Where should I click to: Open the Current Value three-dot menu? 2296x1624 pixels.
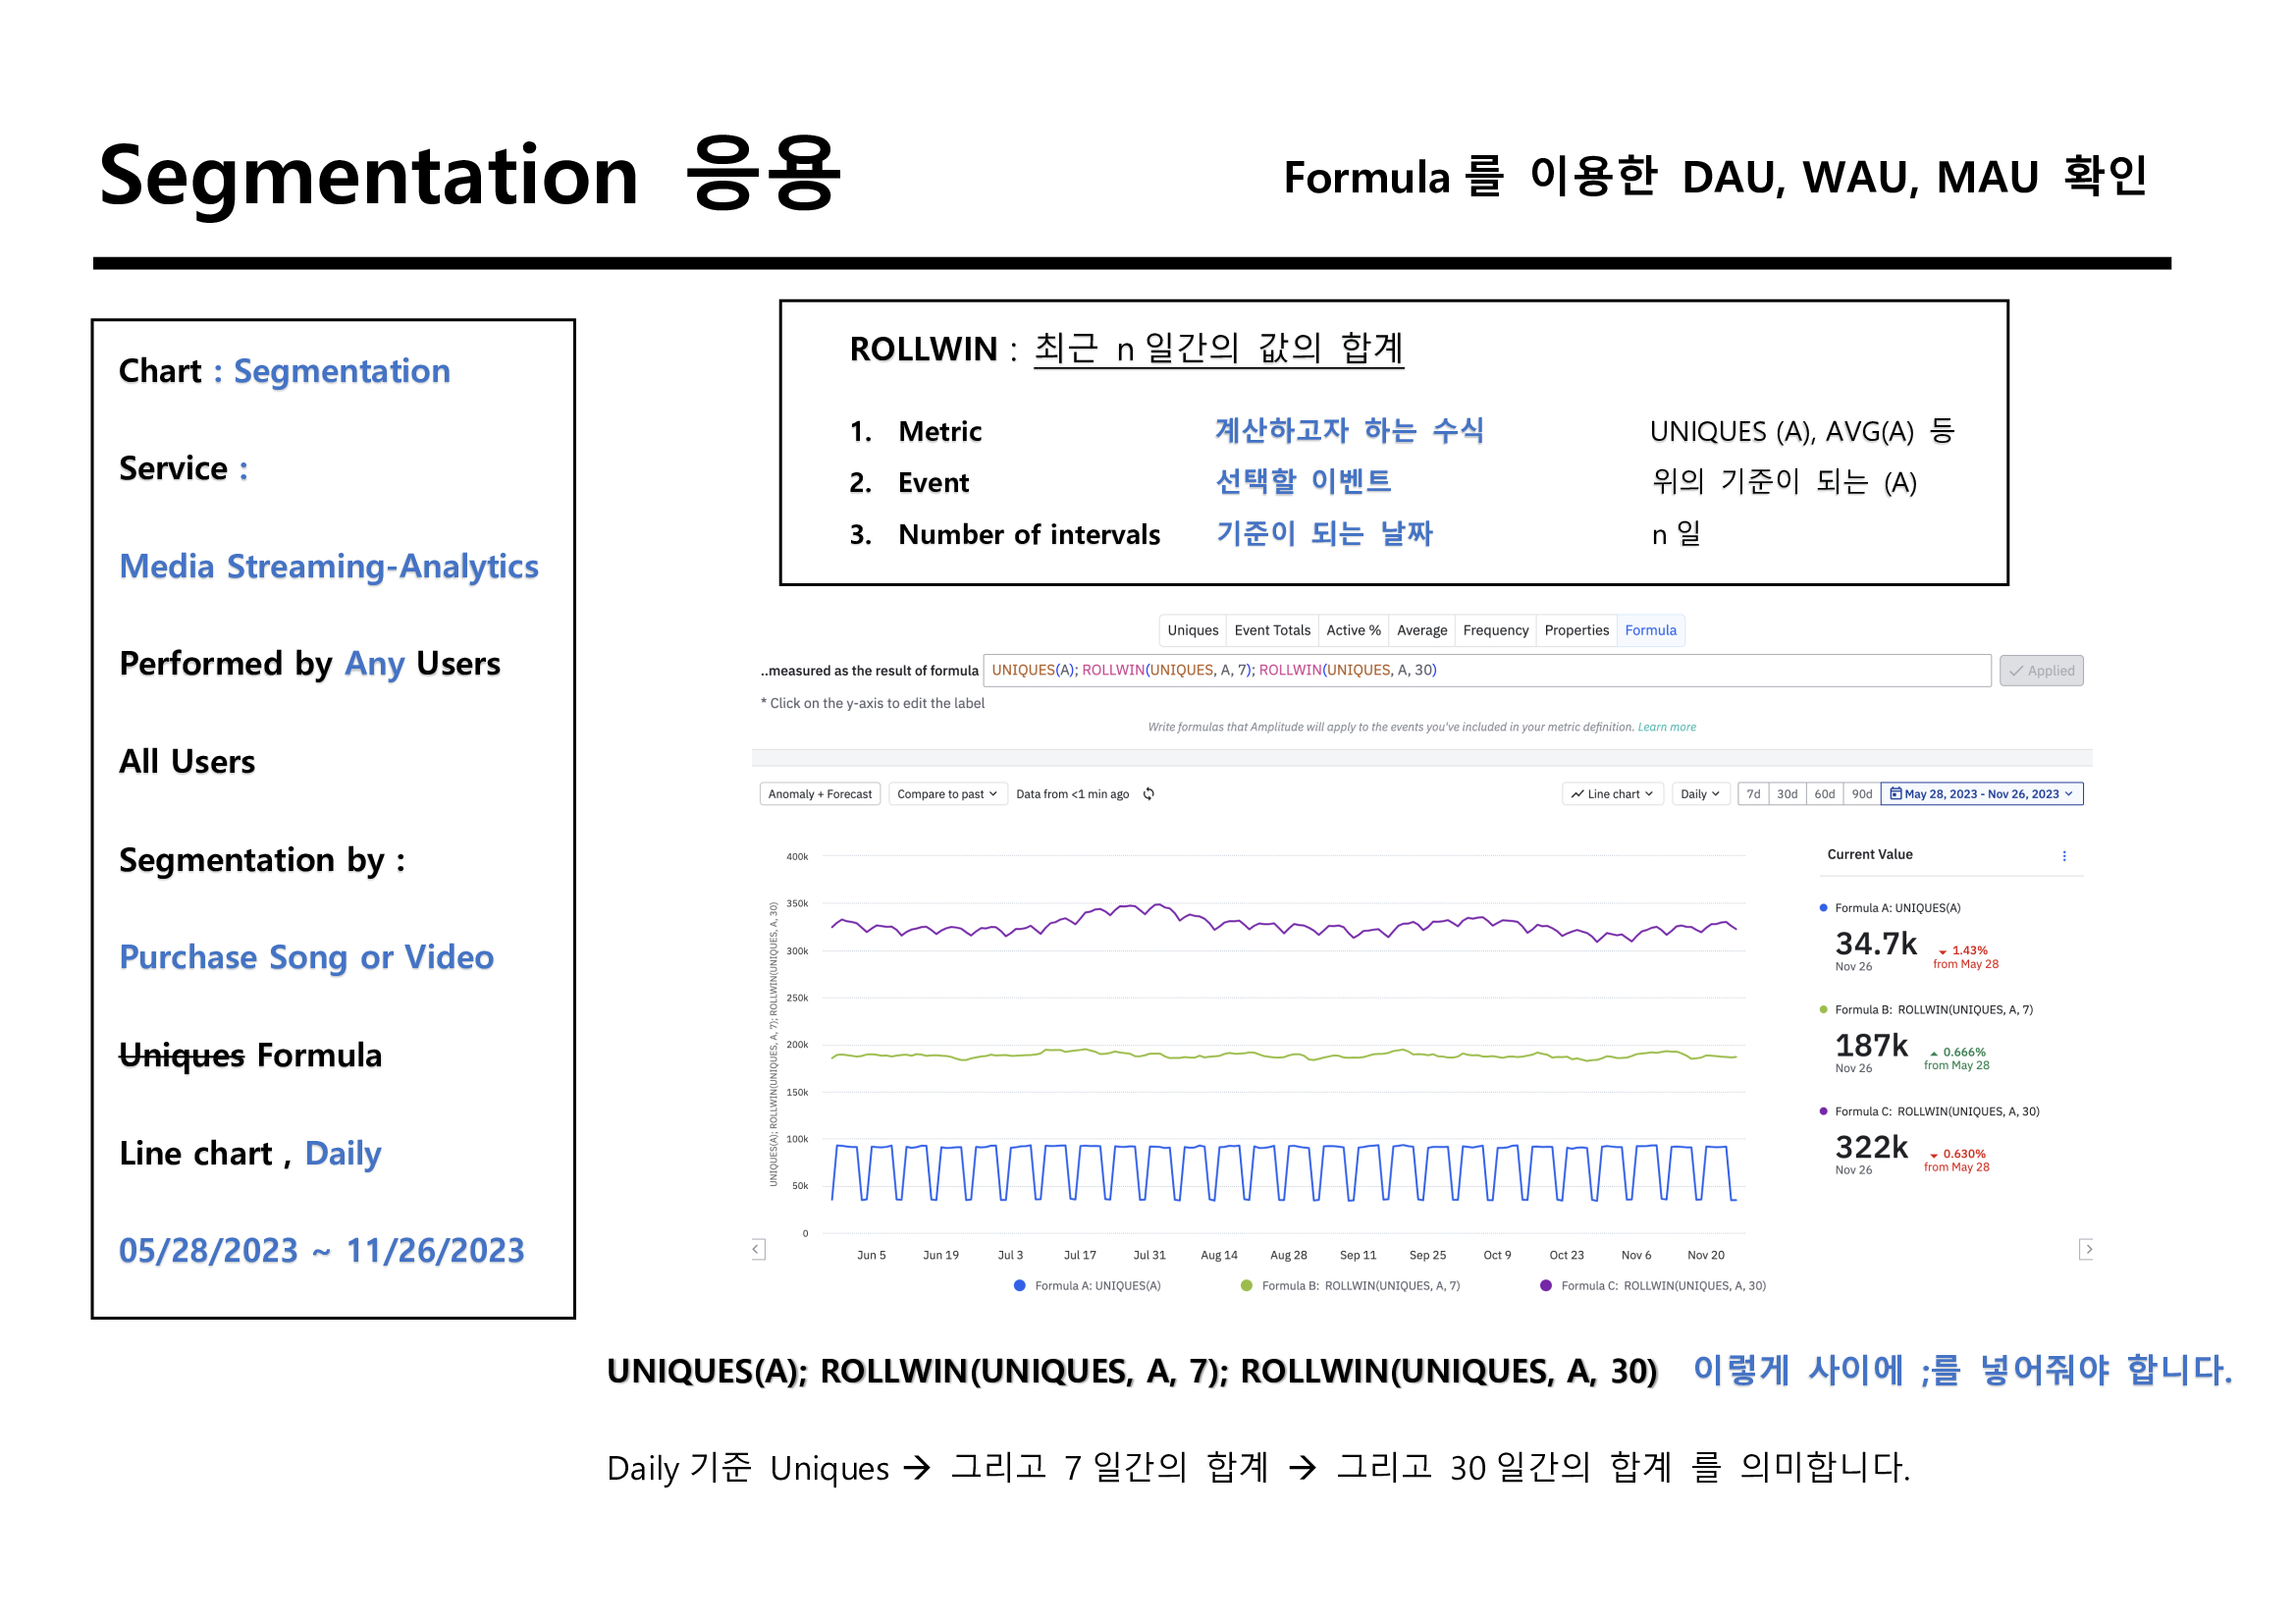coord(2064,856)
